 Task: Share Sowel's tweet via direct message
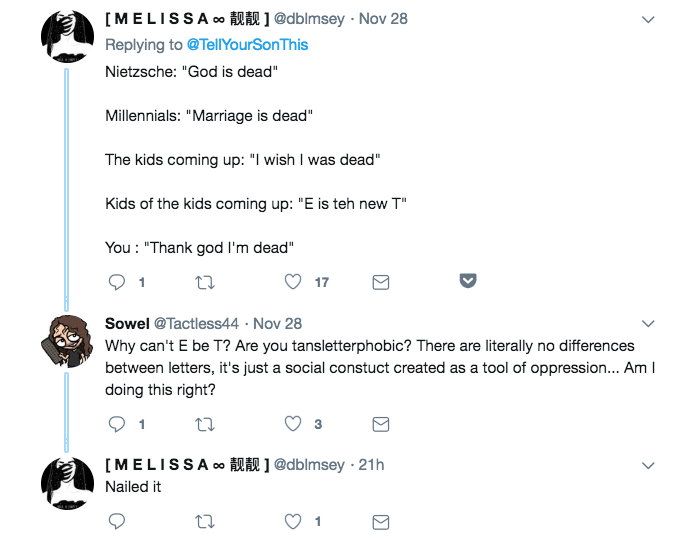pyautogui.click(x=380, y=424)
